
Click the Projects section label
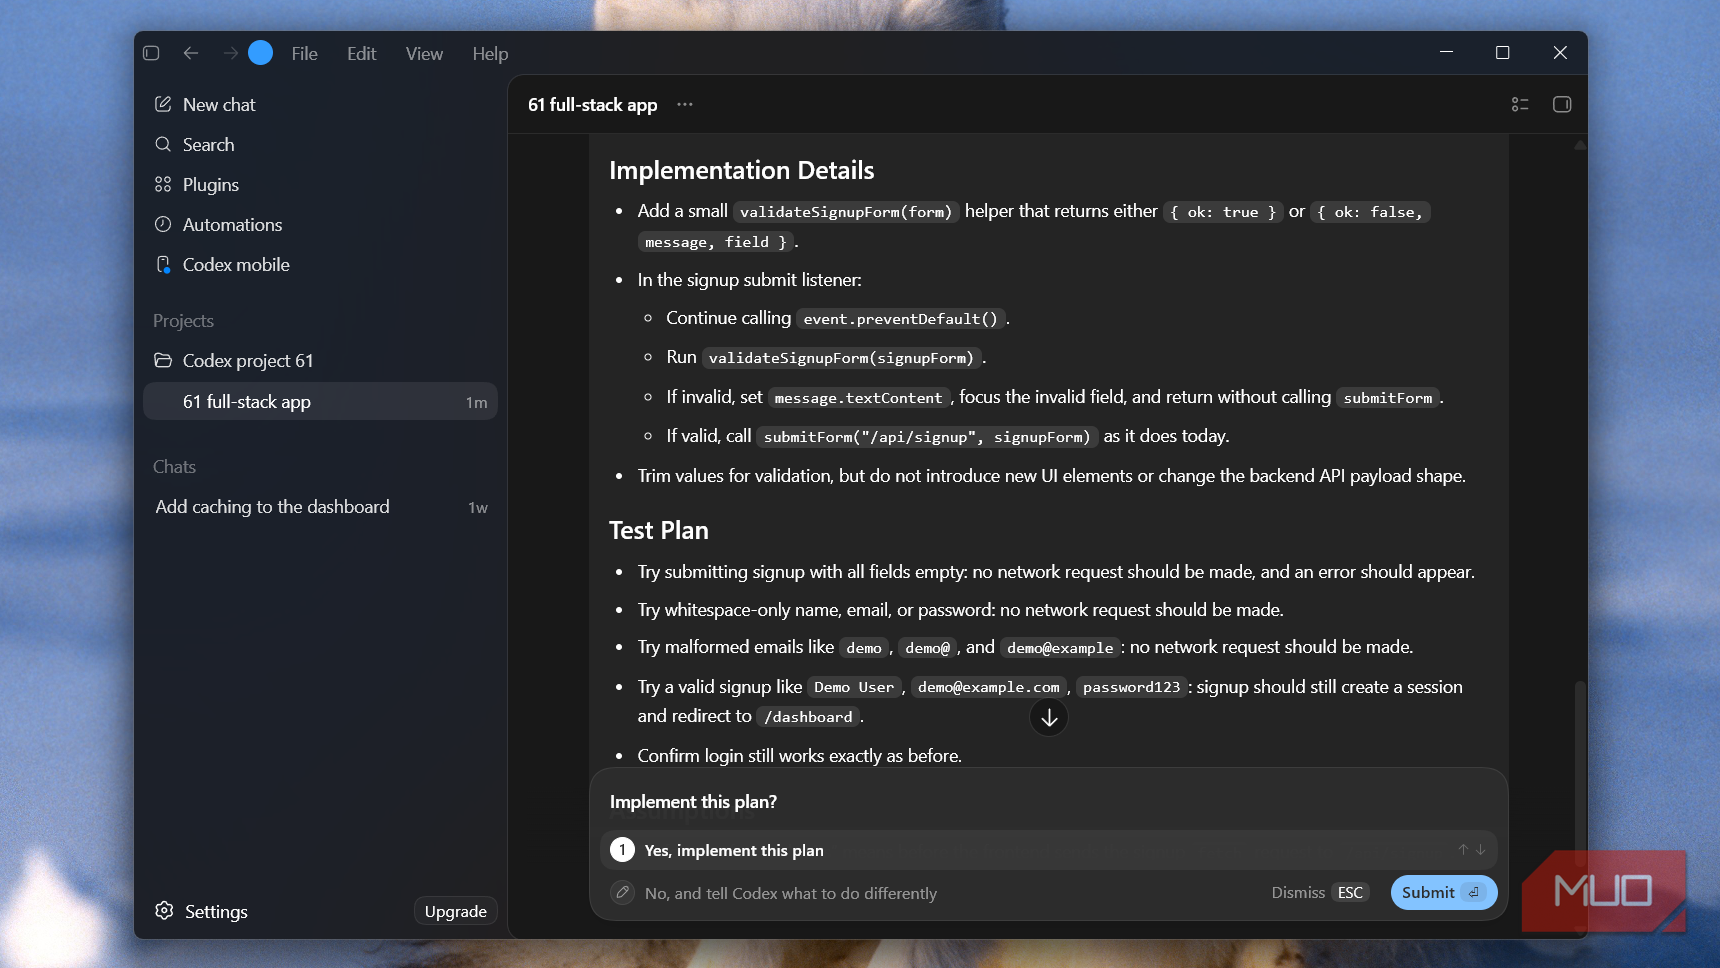[183, 321]
